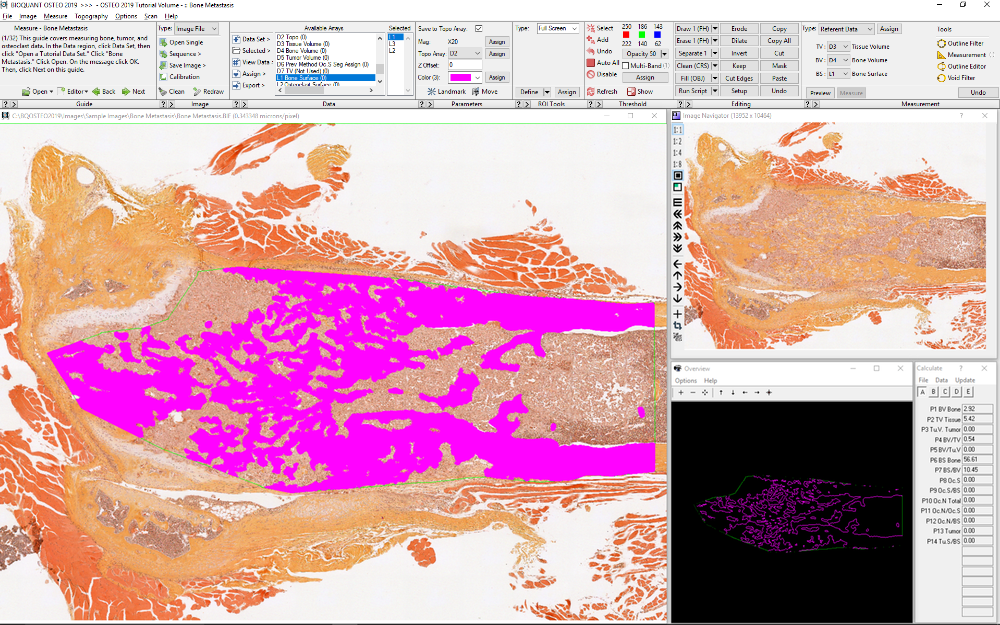The image size is (1000, 625).
Task: Toggle the Save to Topo Array checkbox
Action: [x=479, y=29]
